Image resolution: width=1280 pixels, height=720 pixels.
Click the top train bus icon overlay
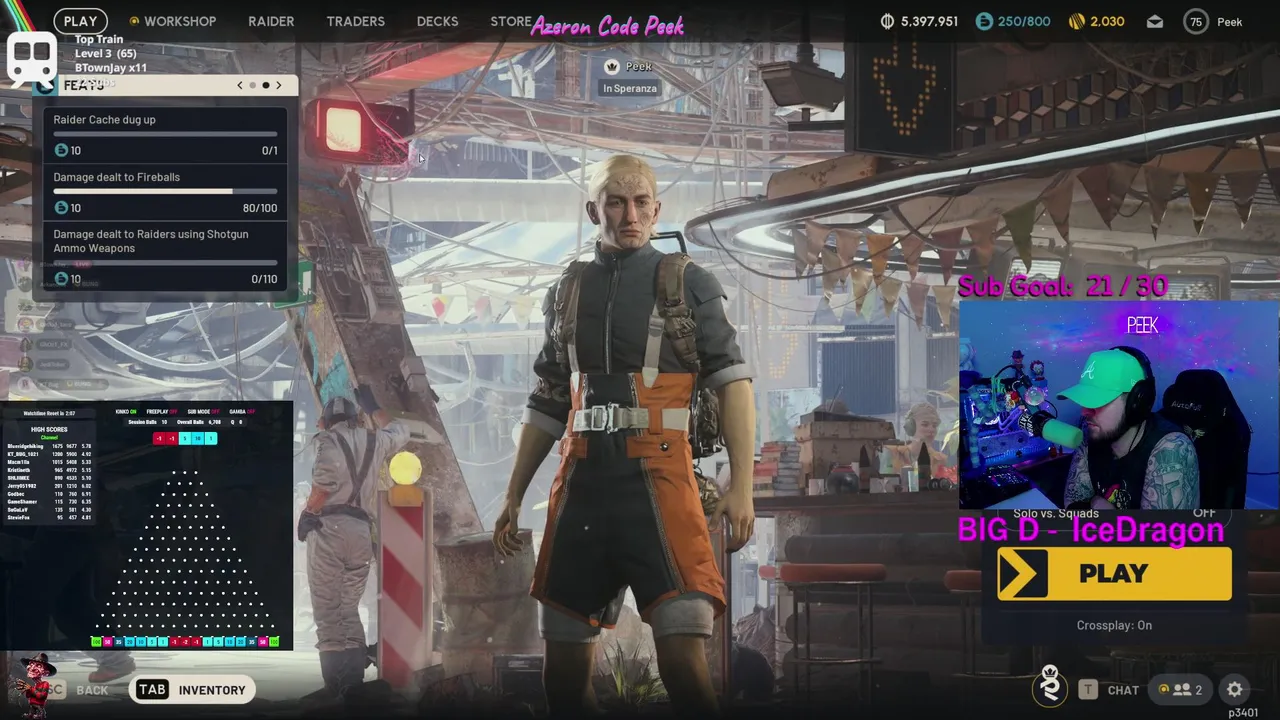pyautogui.click(x=31, y=57)
